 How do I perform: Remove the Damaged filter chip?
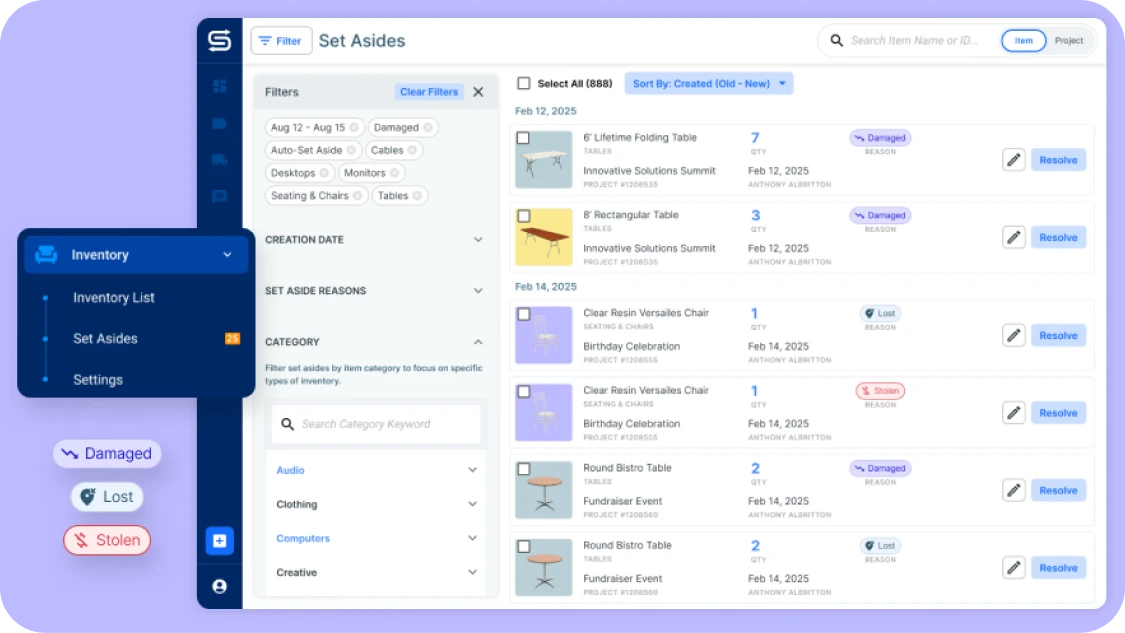click(x=428, y=128)
